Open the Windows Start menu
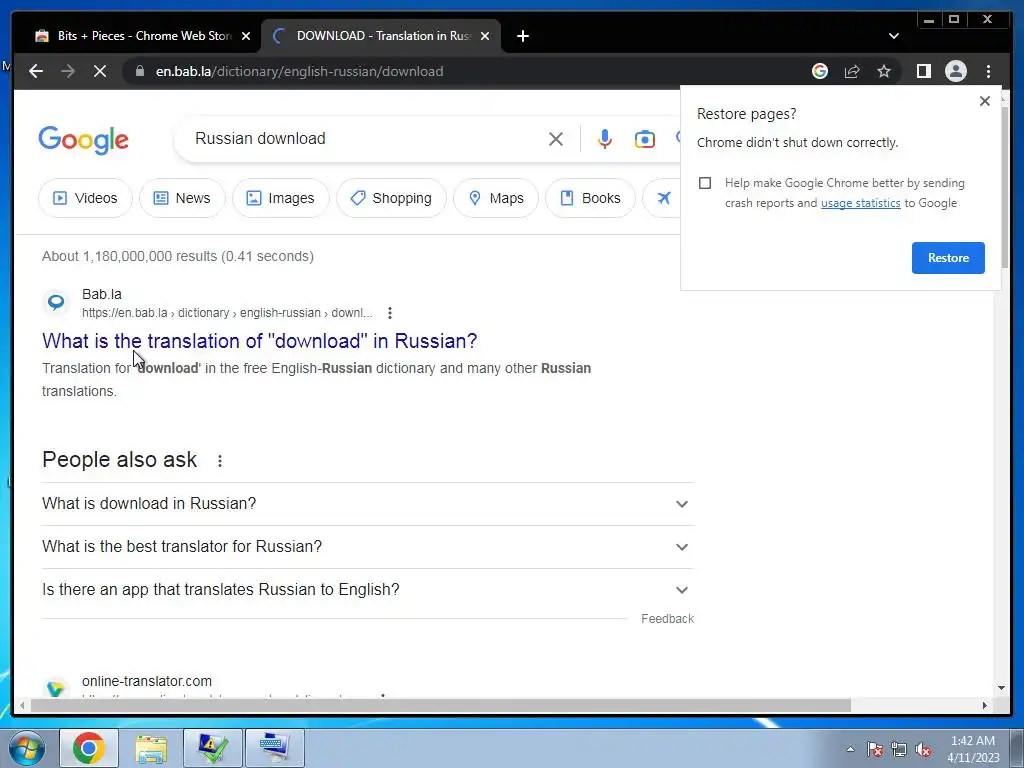The image size is (1024, 768). click(x=27, y=747)
